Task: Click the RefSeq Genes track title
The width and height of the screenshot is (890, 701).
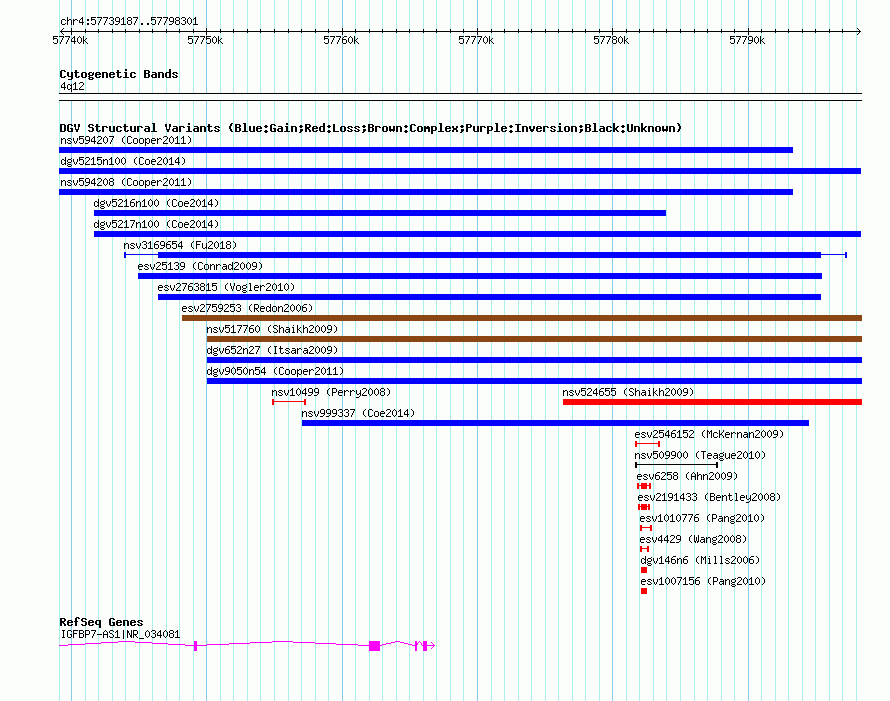Action: tap(101, 622)
